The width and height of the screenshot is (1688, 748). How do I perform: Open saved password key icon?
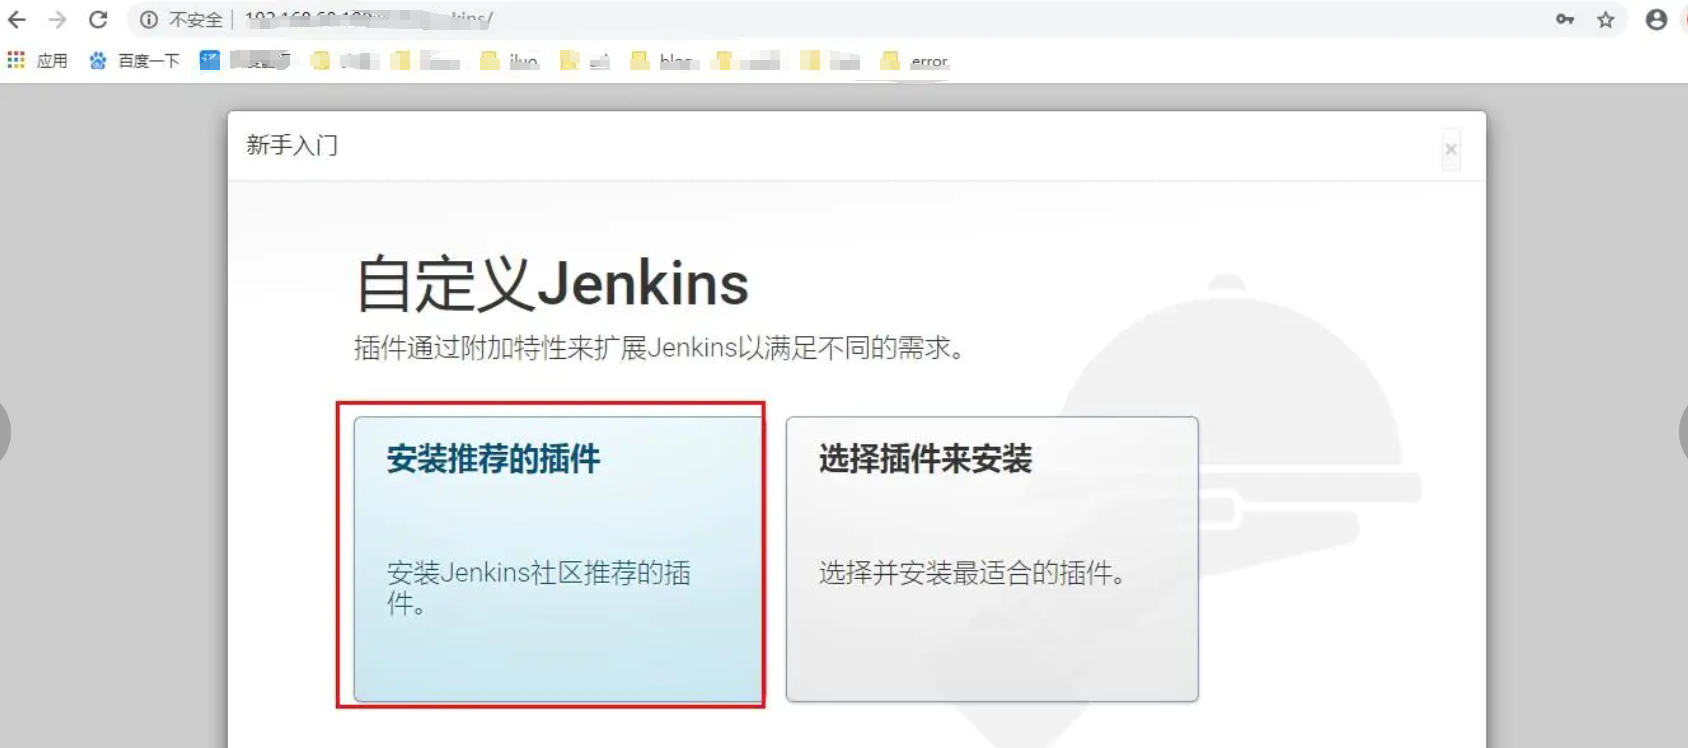(1565, 19)
